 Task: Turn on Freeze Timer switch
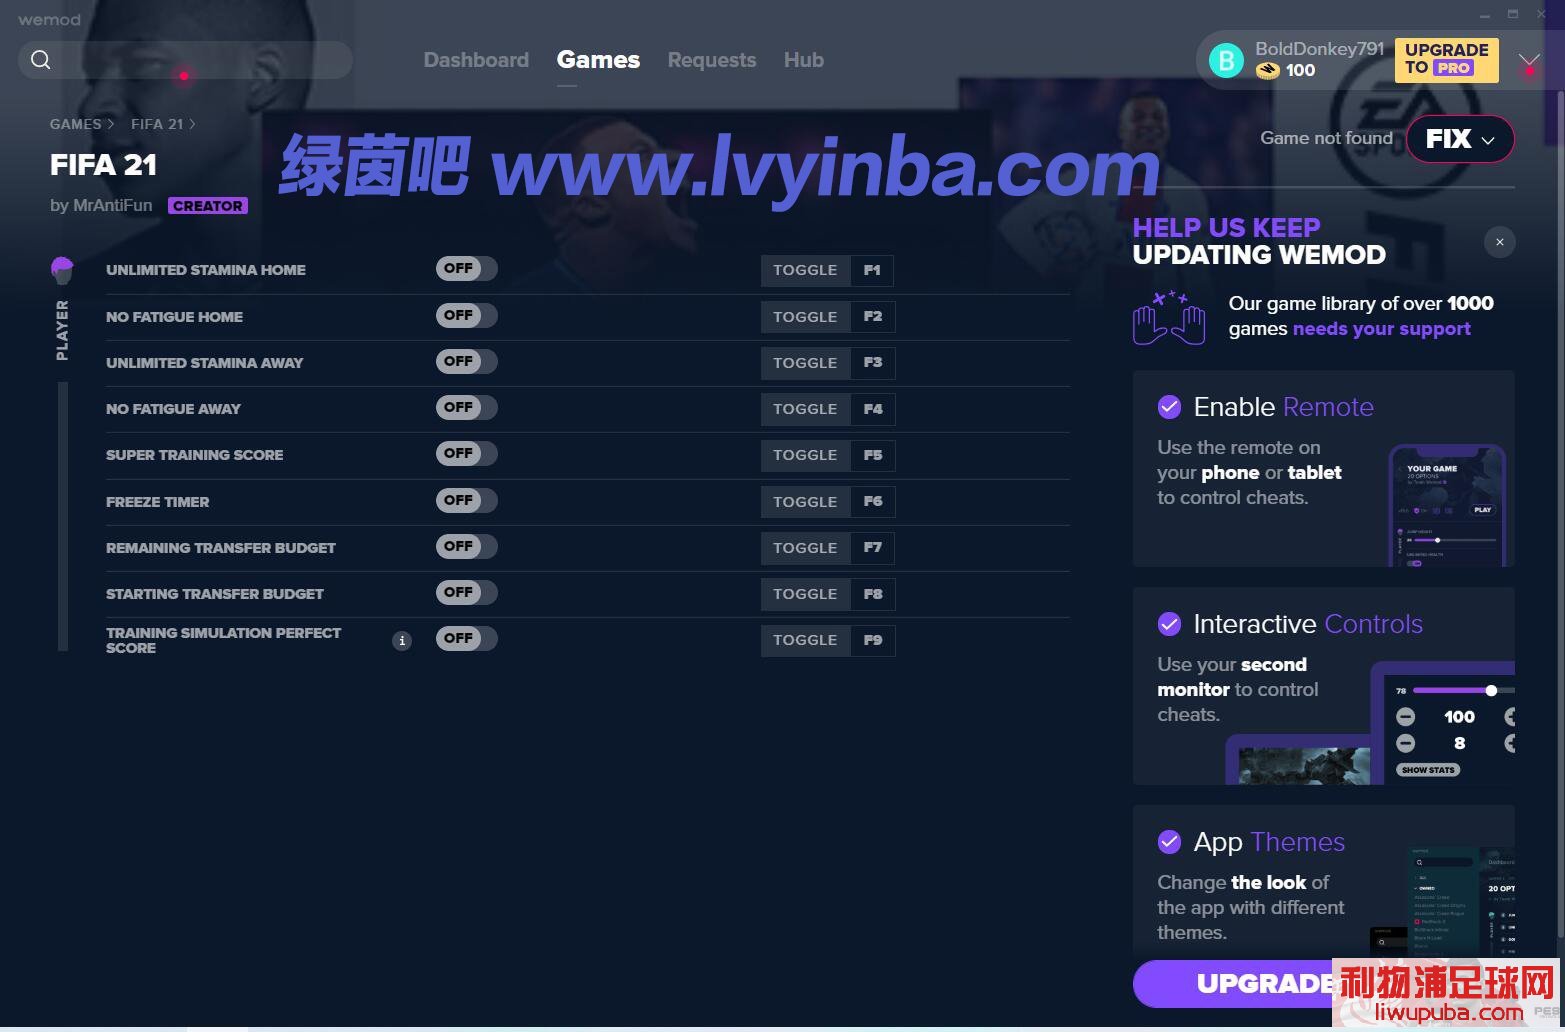pos(466,501)
